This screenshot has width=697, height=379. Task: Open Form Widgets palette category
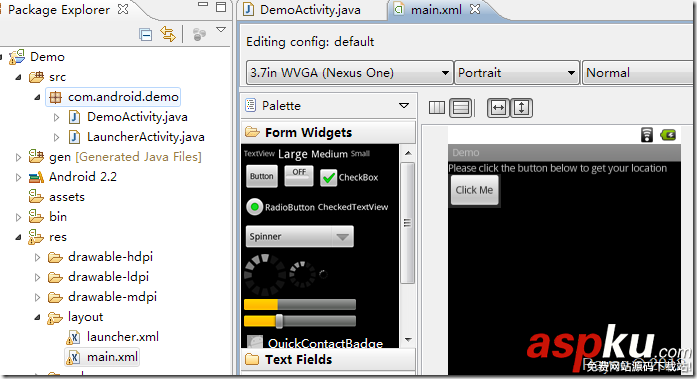(328, 132)
